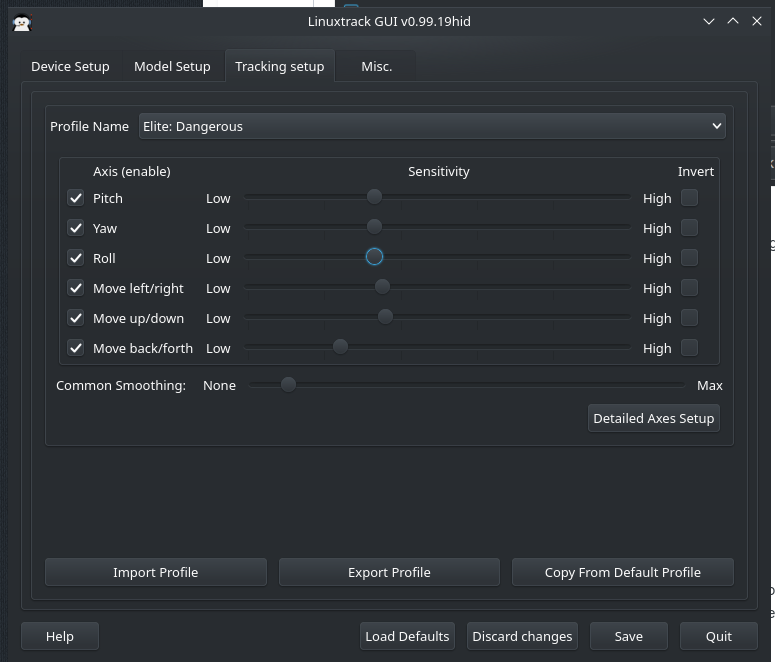
Task: Uncheck the Yaw axis enable box
Action: click(76, 228)
